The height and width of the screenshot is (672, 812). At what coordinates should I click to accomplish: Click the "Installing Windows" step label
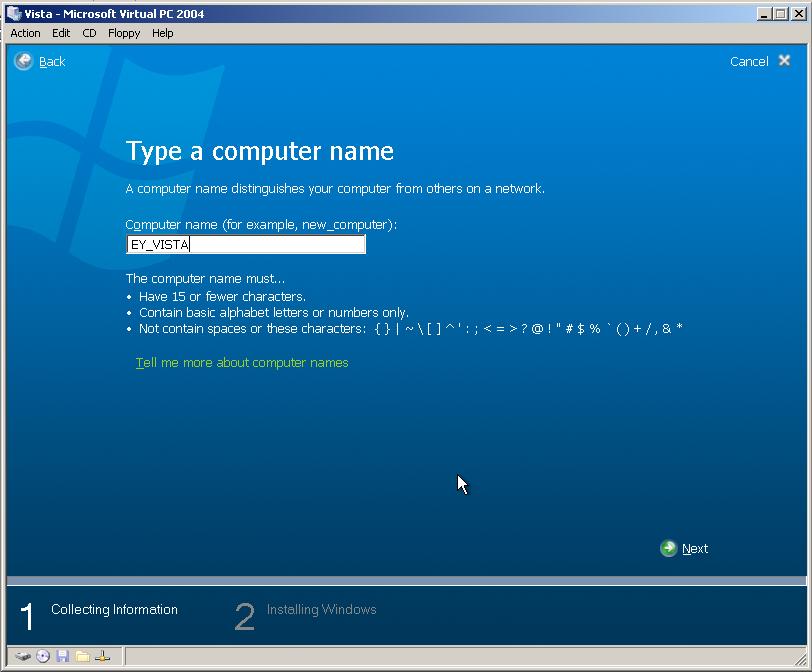(x=322, y=609)
